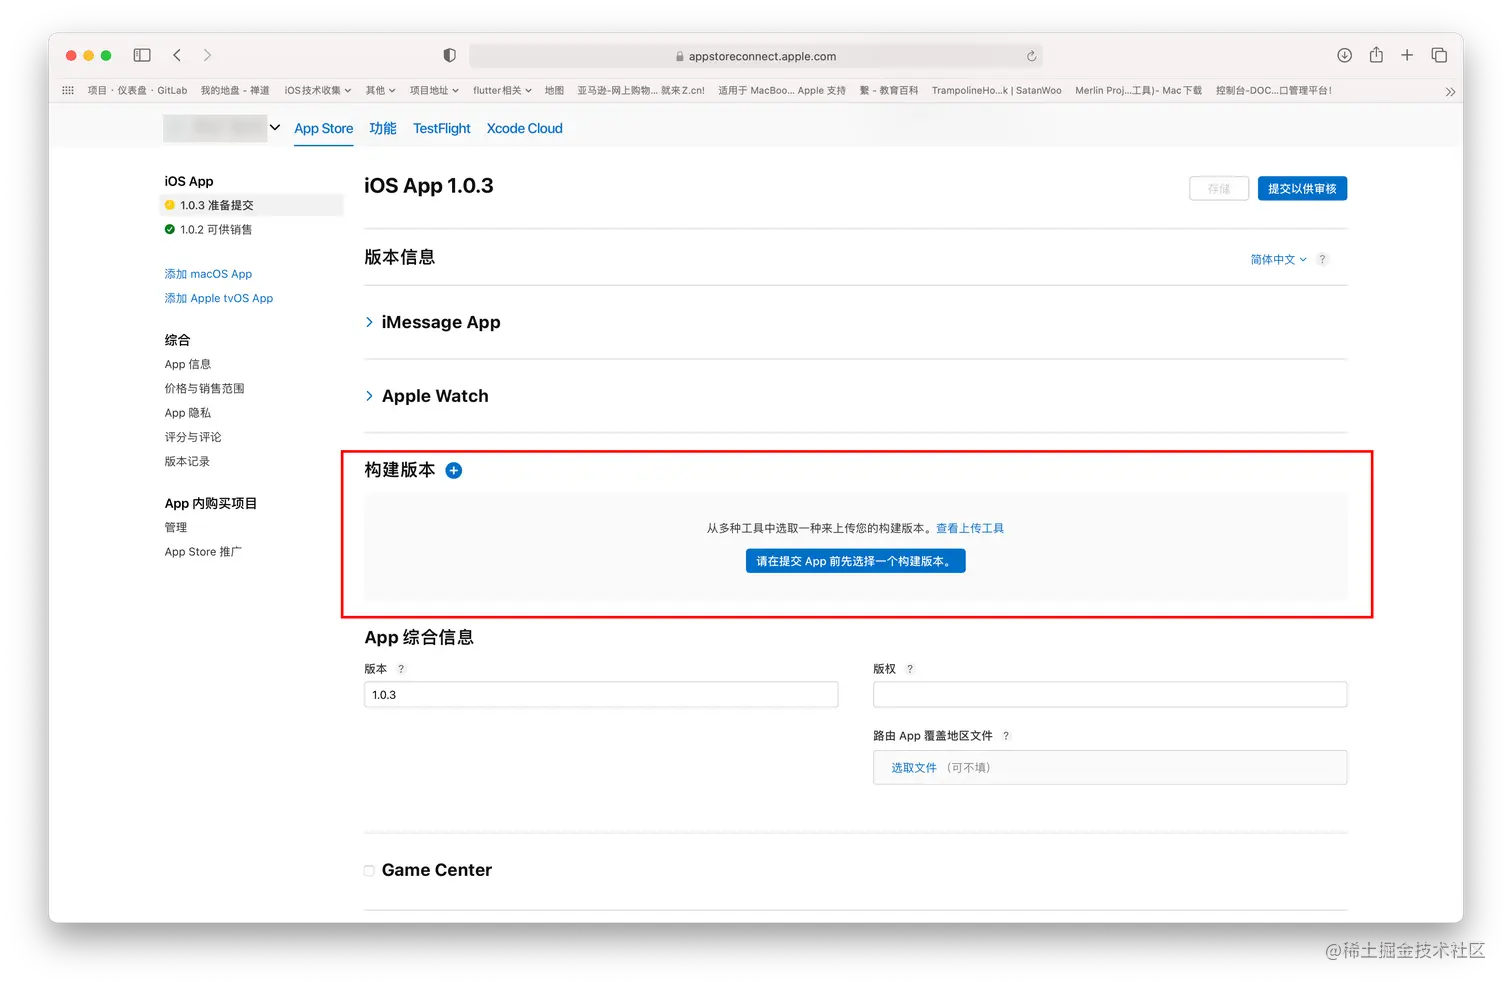Image resolution: width=1512 pixels, height=987 pixels.
Task: Click 提交以供审核 button
Action: pyautogui.click(x=1302, y=188)
